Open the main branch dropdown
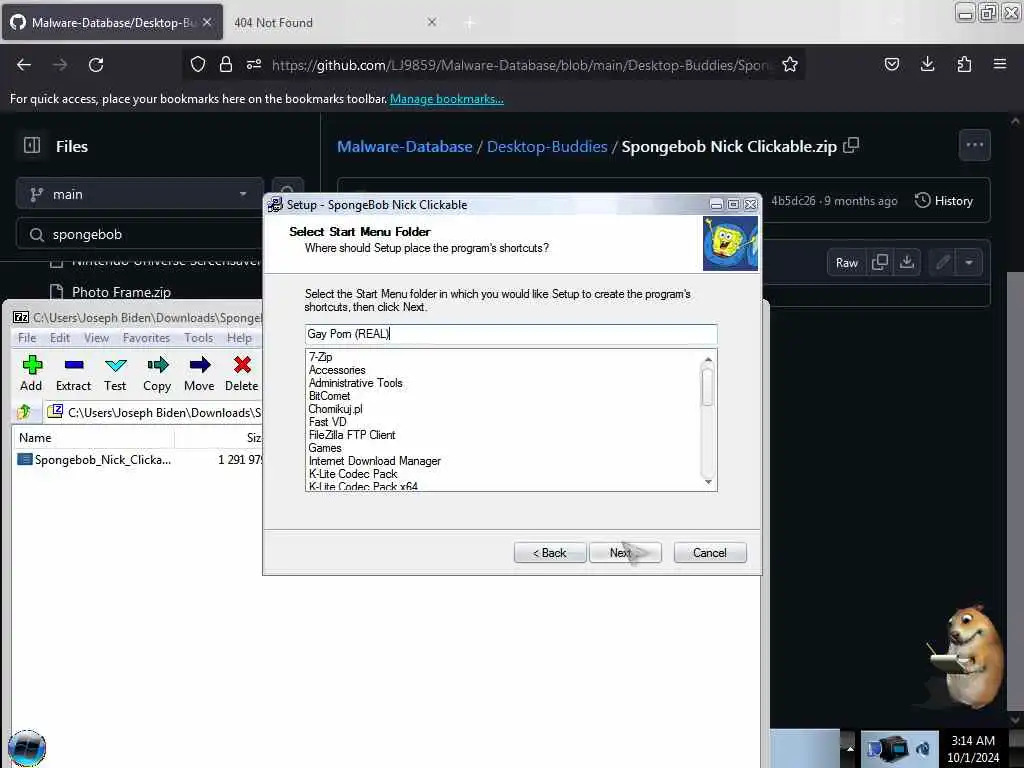The width and height of the screenshot is (1024, 768). click(139, 194)
